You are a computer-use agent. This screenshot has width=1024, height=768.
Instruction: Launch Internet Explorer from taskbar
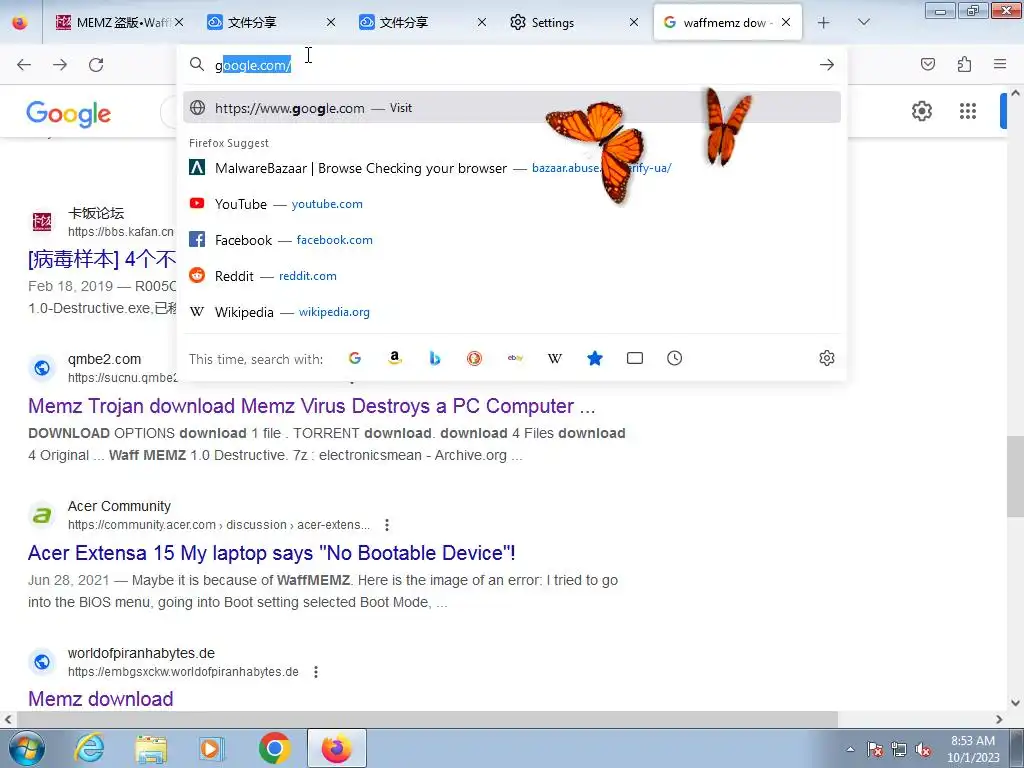89,748
